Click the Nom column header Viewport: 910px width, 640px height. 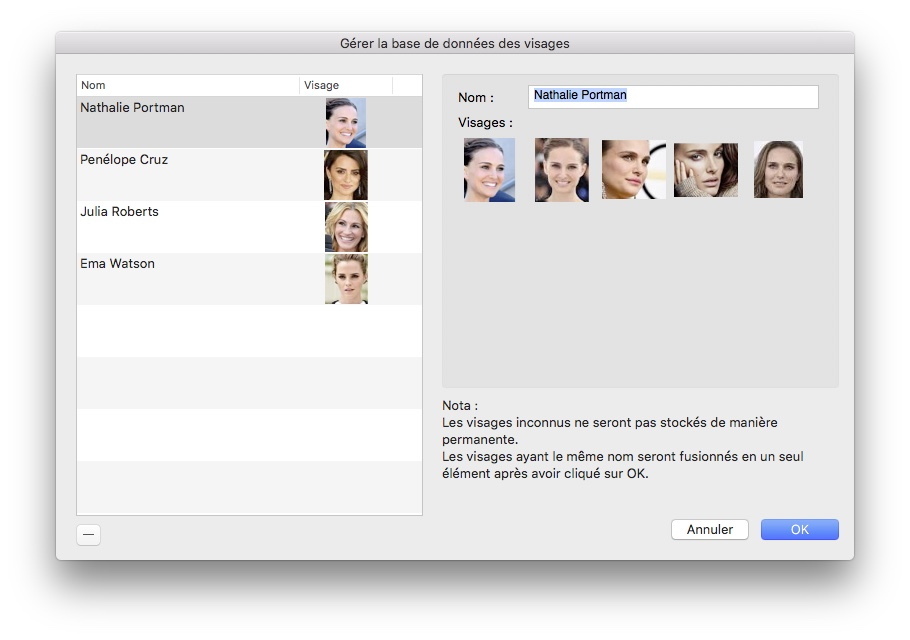tap(188, 86)
